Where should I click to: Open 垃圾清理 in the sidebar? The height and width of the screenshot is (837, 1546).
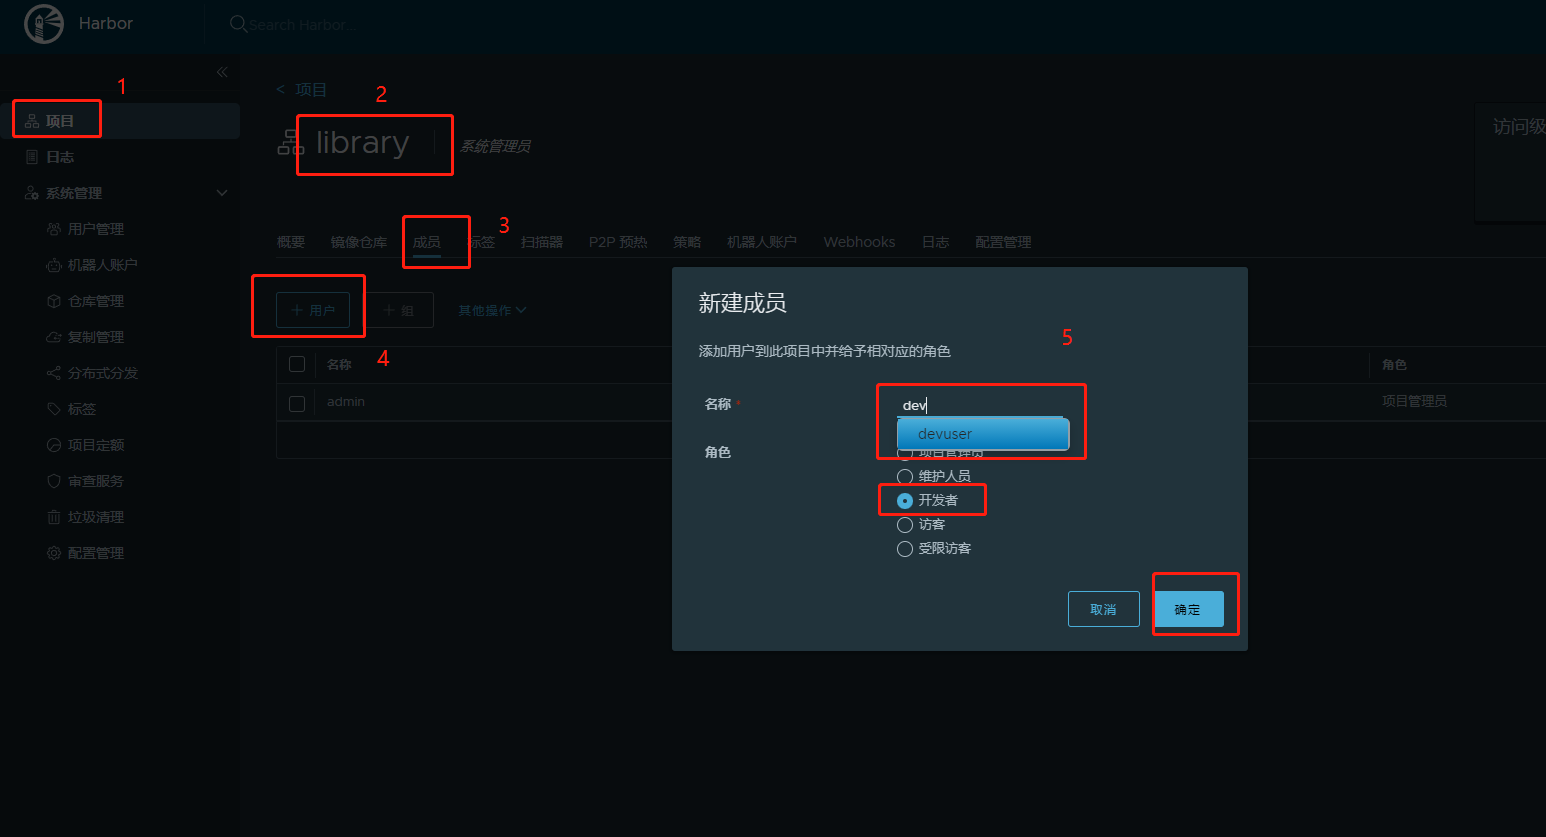coord(92,516)
